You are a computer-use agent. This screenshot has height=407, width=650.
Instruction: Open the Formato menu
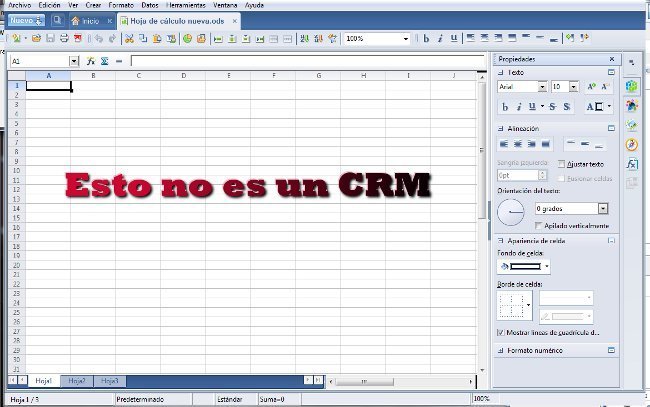(121, 5)
